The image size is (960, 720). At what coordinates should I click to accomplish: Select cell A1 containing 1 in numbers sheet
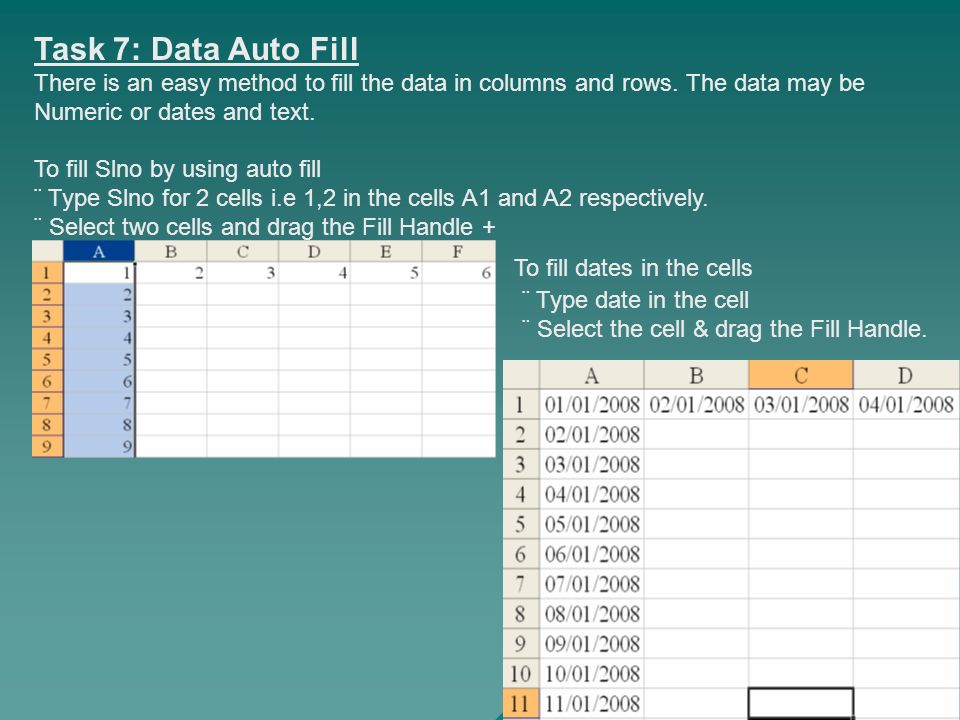pyautogui.click(x=99, y=272)
